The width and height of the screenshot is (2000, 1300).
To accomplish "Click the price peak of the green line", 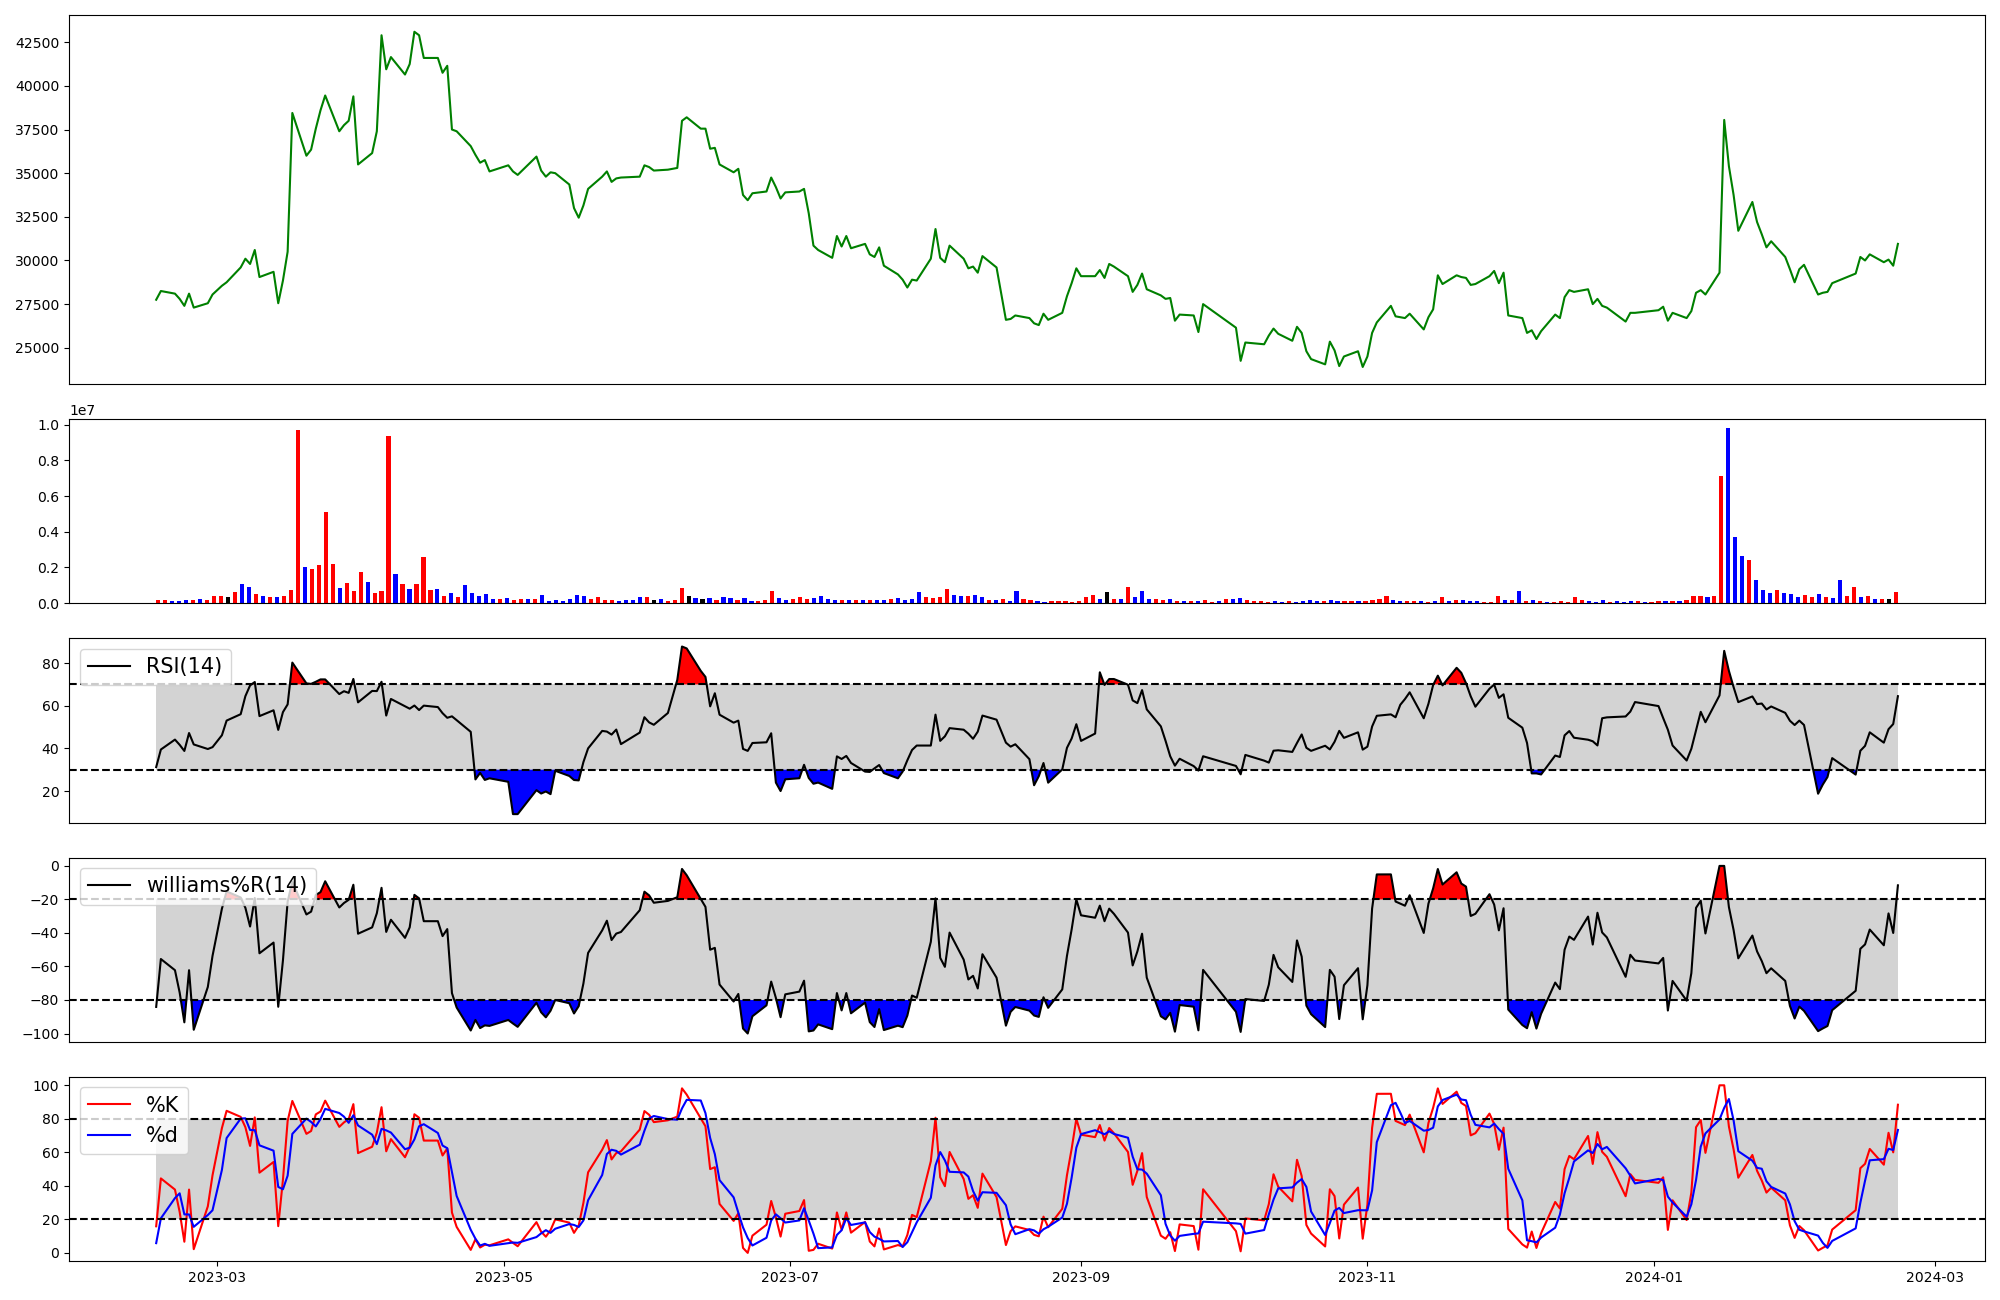I will click(415, 32).
